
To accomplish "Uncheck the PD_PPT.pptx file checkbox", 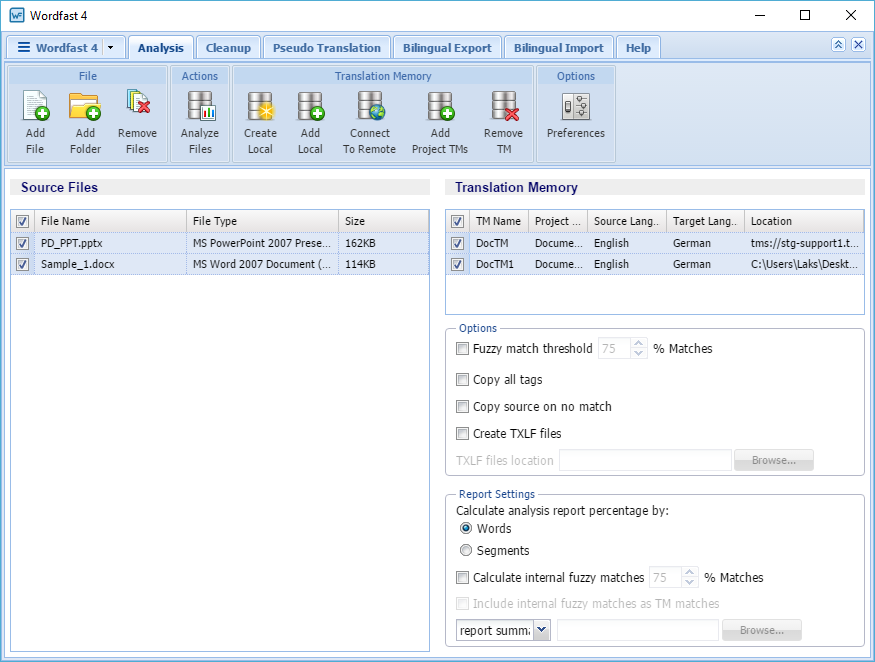I will 22,243.
